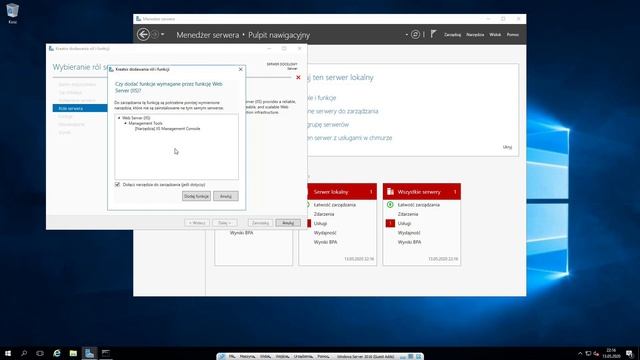
Task: Open Zdarzenia in Wszystkie serwery tile
Action: click(x=408, y=214)
